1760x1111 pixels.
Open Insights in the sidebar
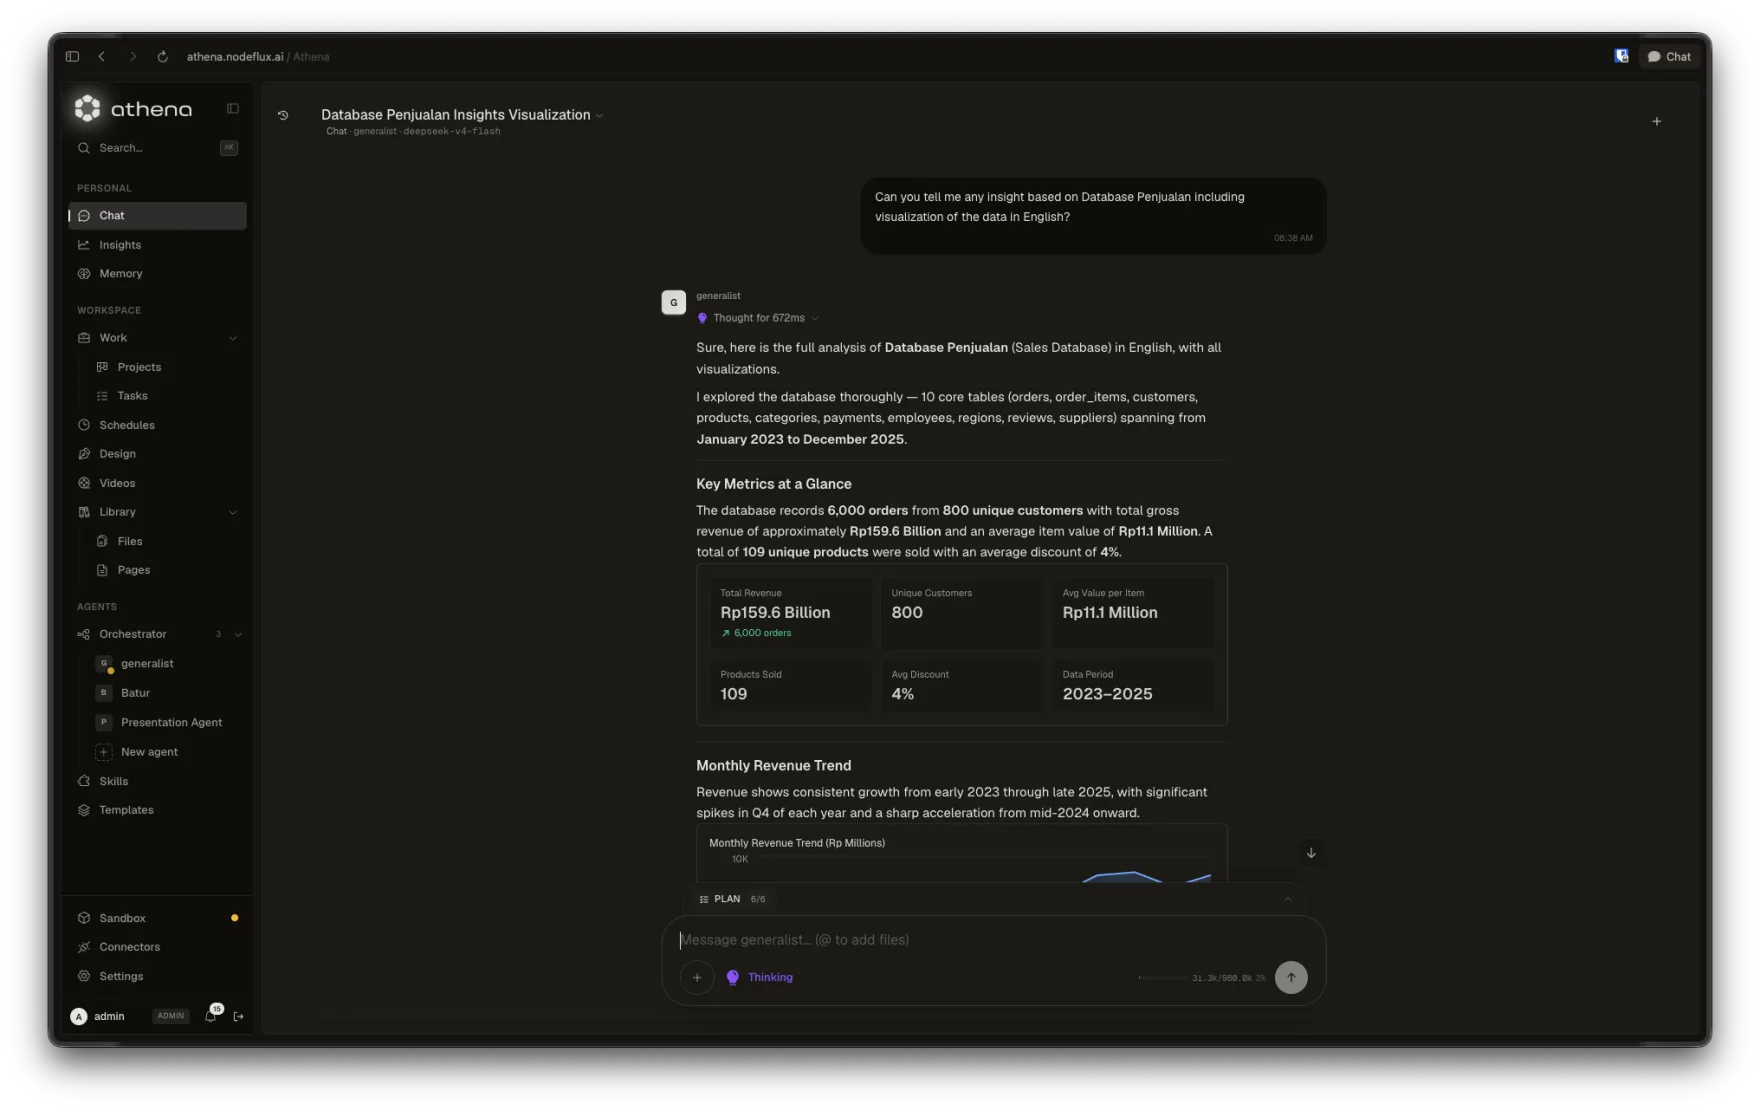pos(157,245)
